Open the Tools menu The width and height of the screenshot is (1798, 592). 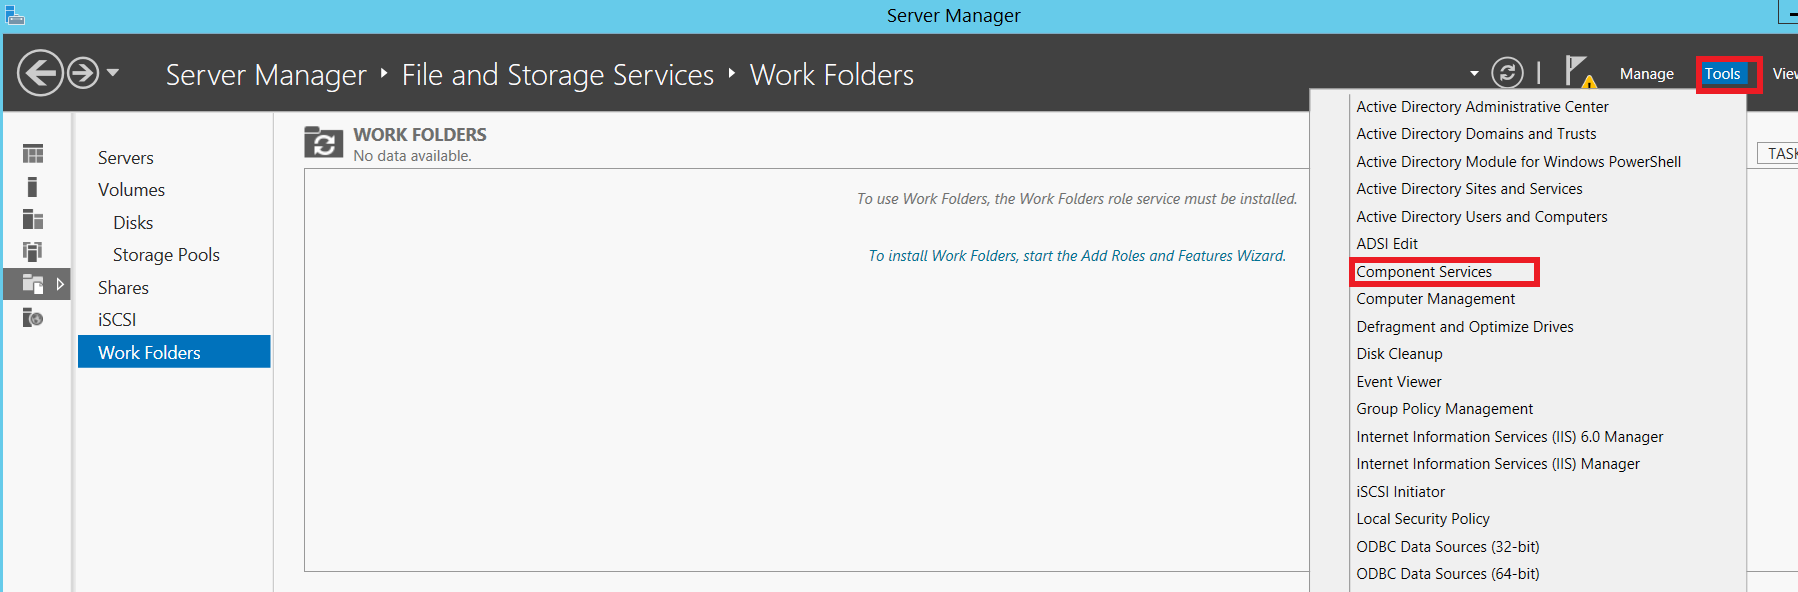(1723, 74)
